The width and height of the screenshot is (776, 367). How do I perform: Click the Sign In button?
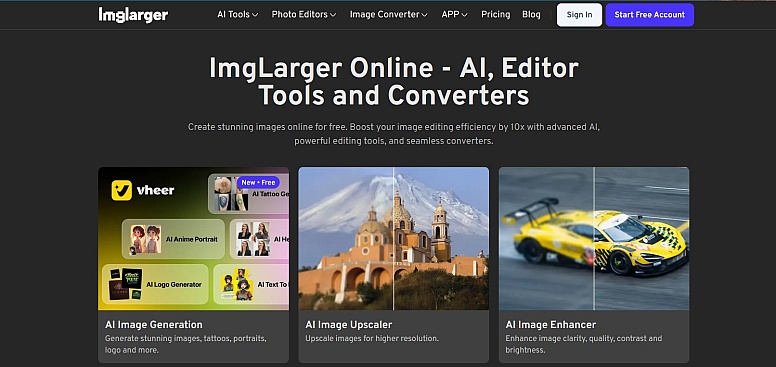coord(579,15)
